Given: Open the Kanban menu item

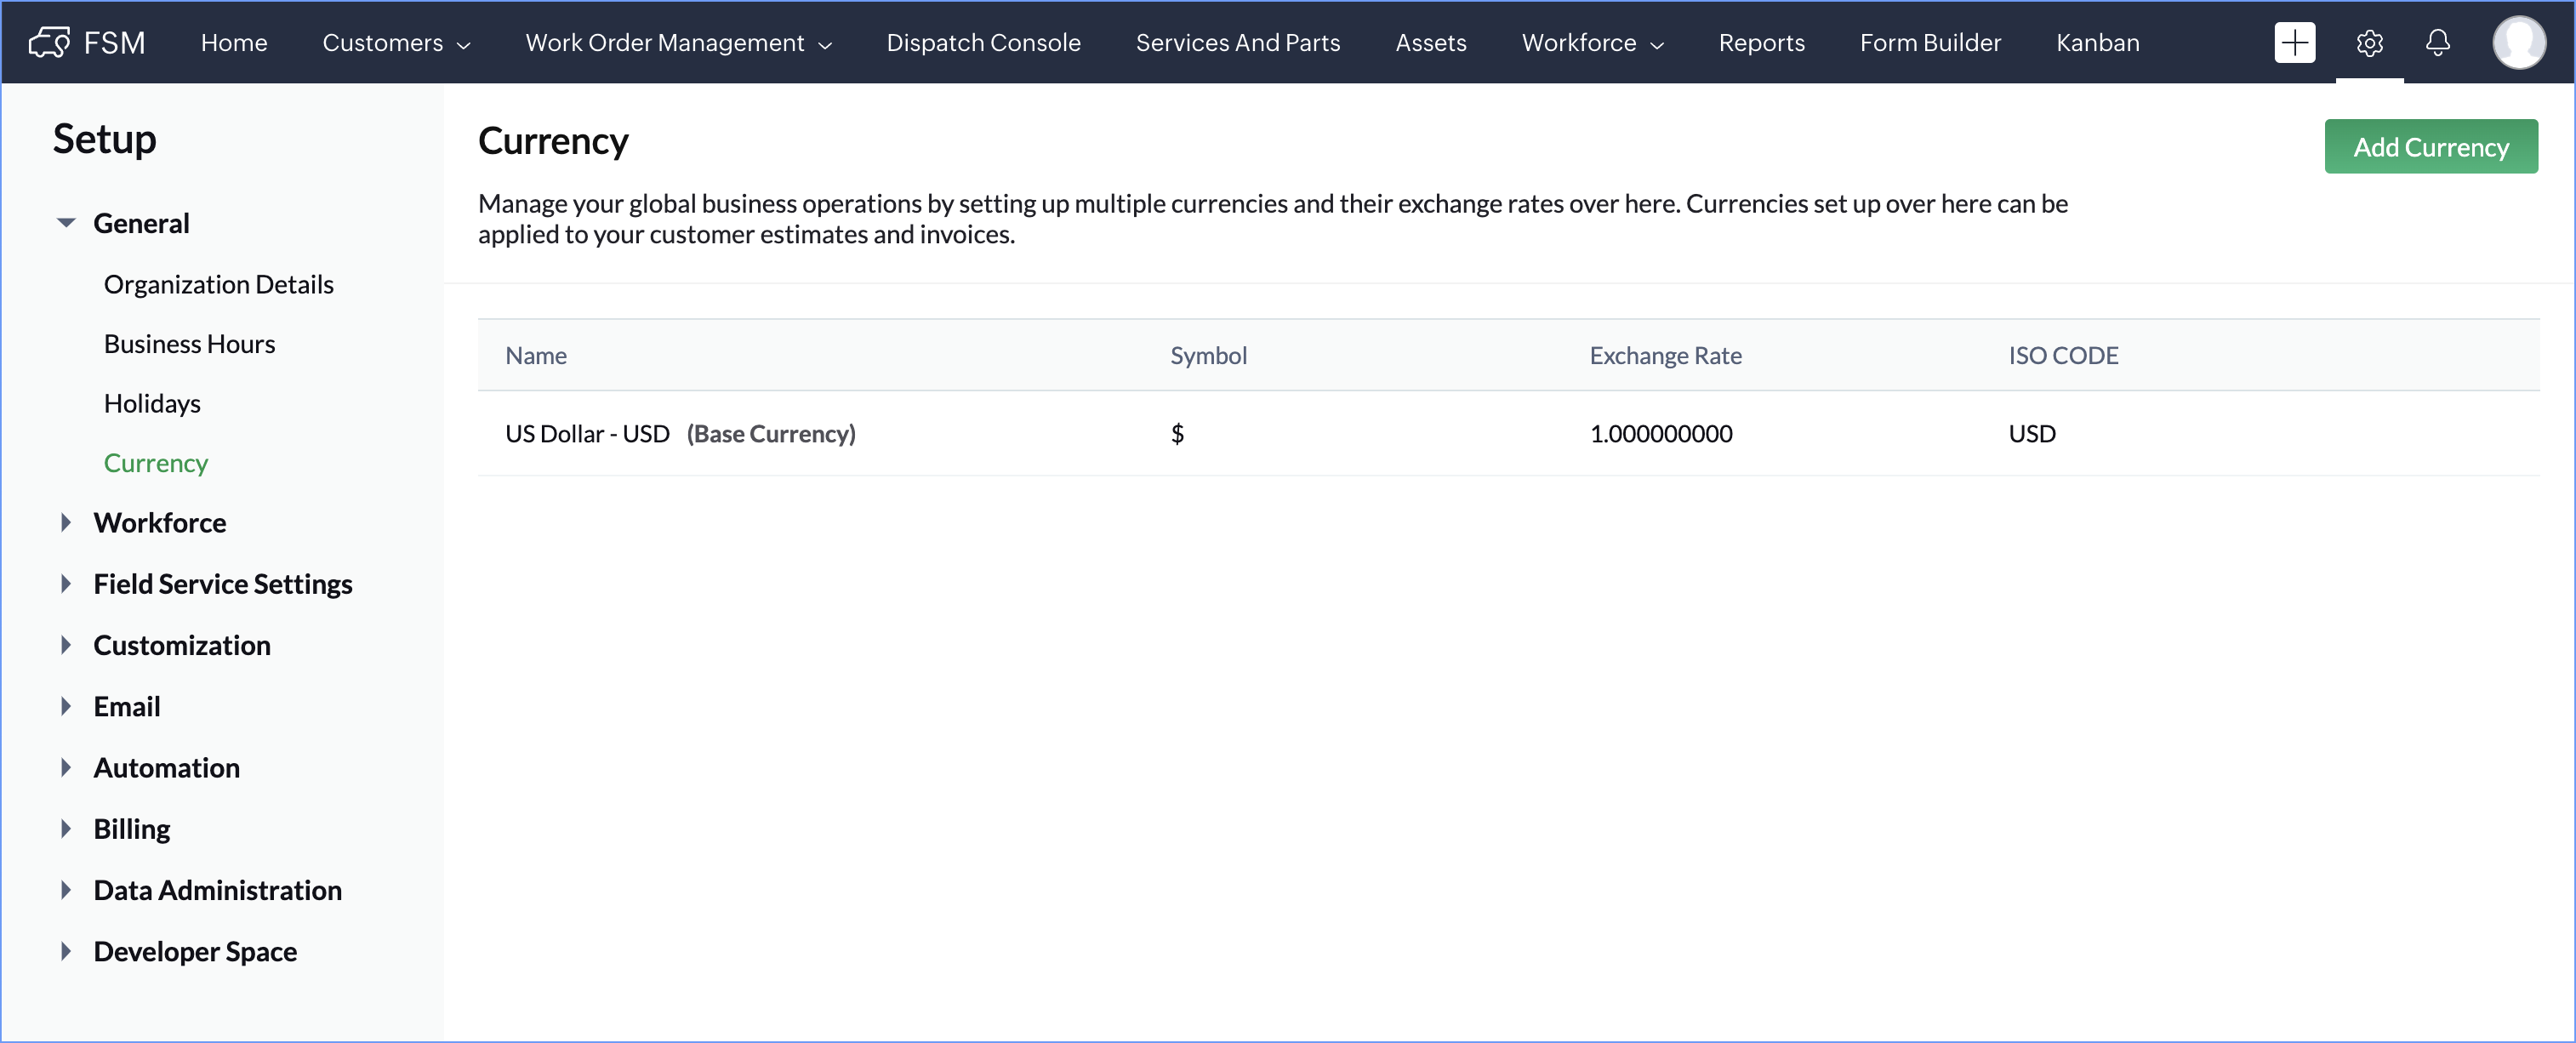Looking at the screenshot, I should tap(2097, 42).
